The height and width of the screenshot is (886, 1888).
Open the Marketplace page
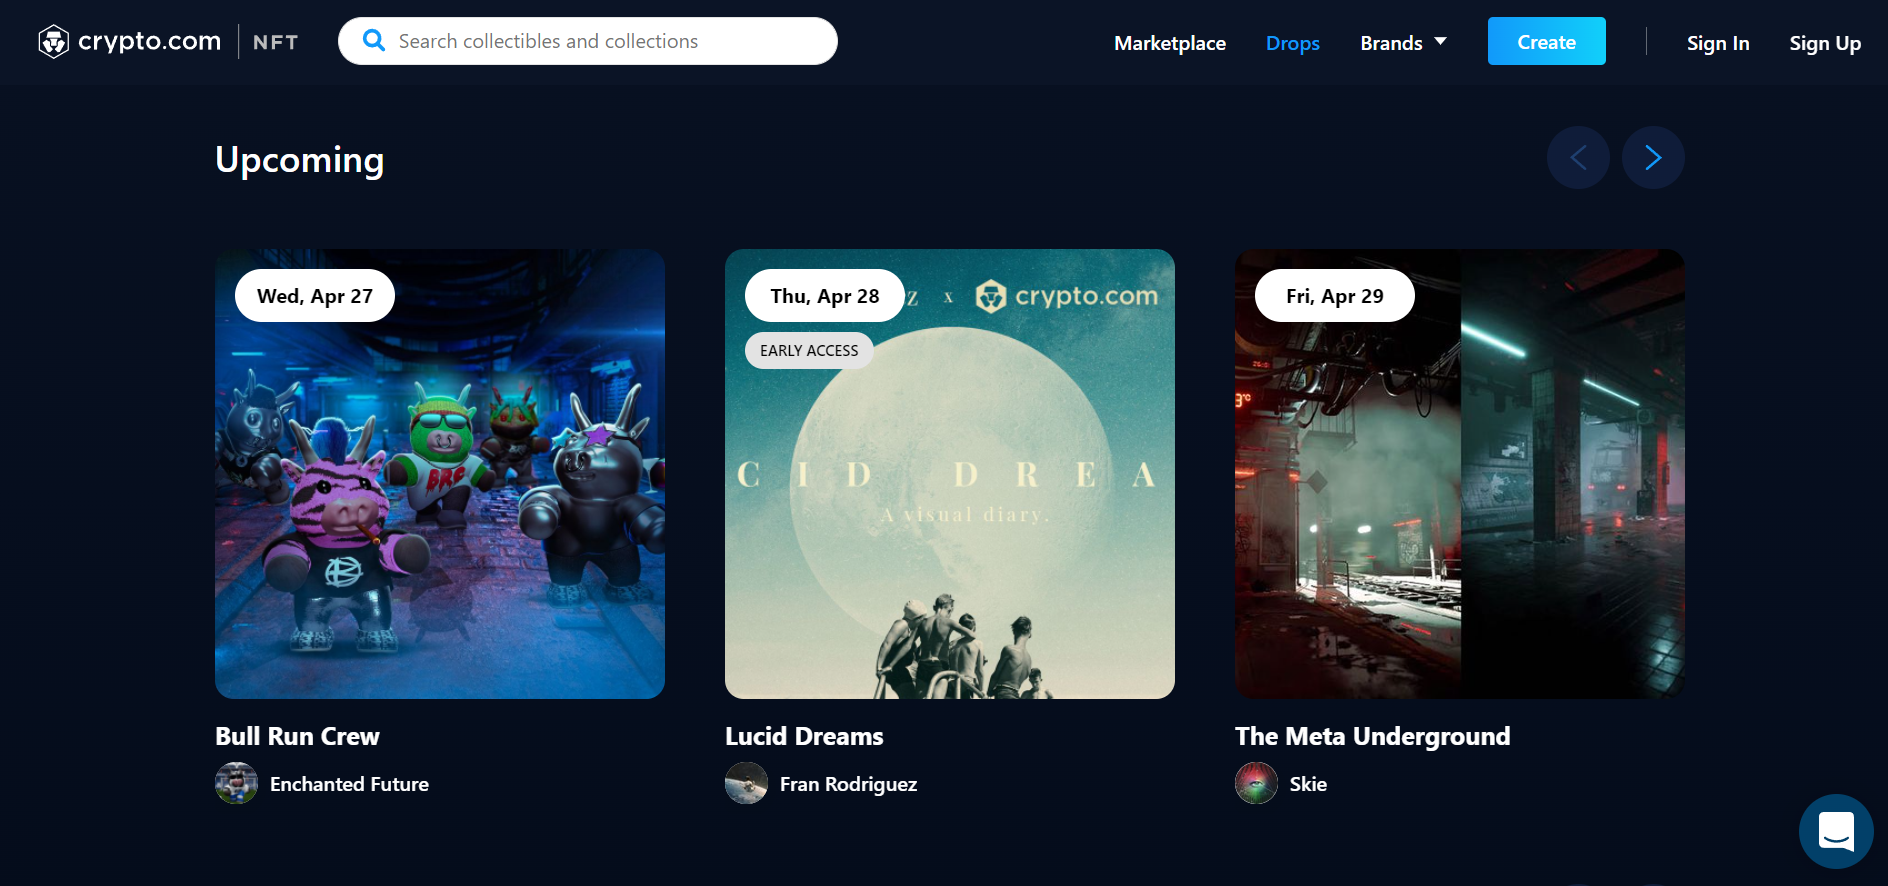tap(1170, 43)
